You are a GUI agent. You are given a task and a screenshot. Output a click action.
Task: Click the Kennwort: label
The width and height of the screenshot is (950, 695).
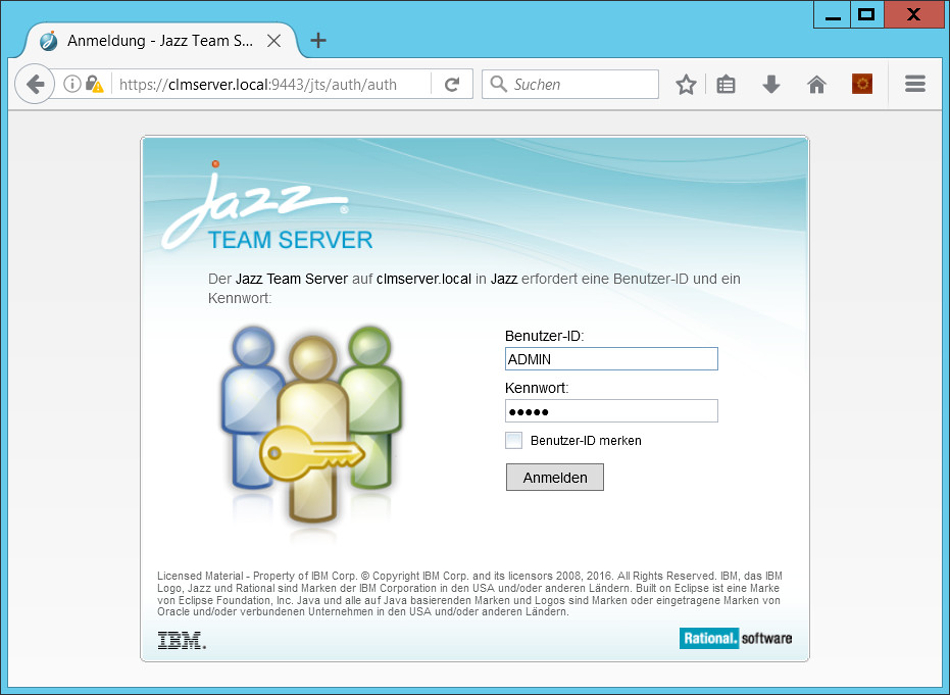[x=537, y=388]
